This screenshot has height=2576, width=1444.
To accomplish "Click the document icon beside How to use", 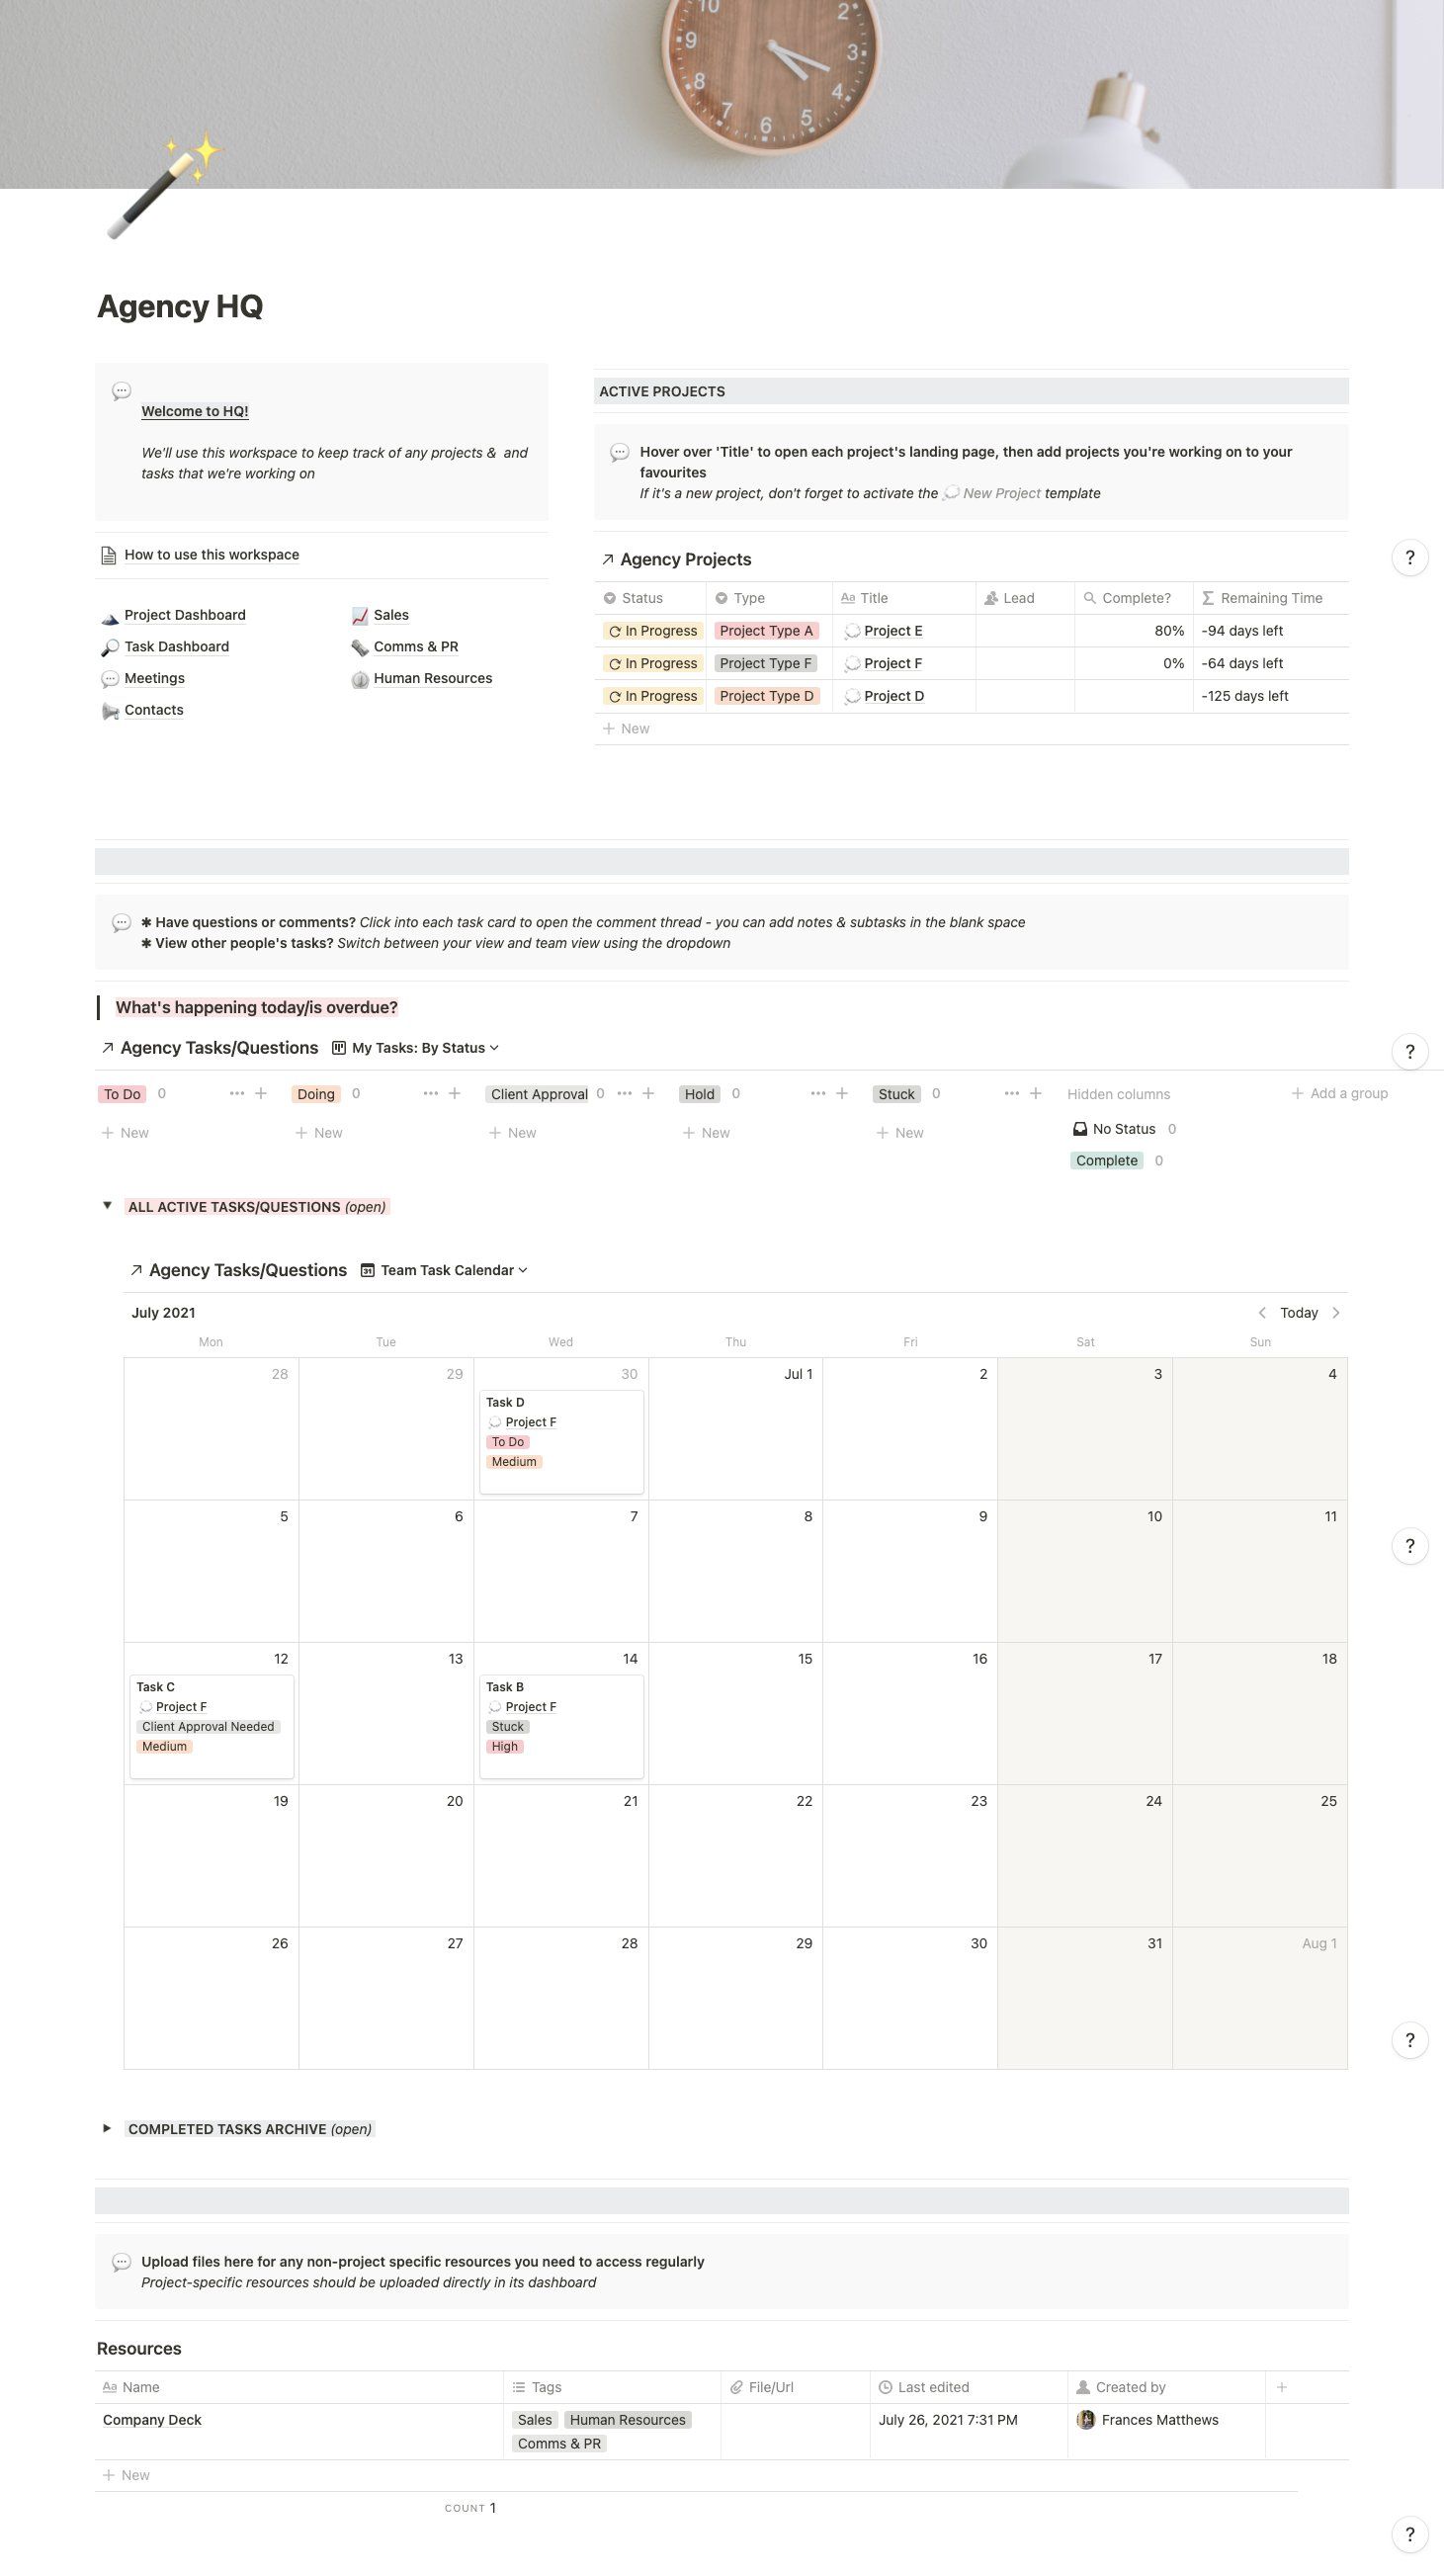I will click(109, 556).
